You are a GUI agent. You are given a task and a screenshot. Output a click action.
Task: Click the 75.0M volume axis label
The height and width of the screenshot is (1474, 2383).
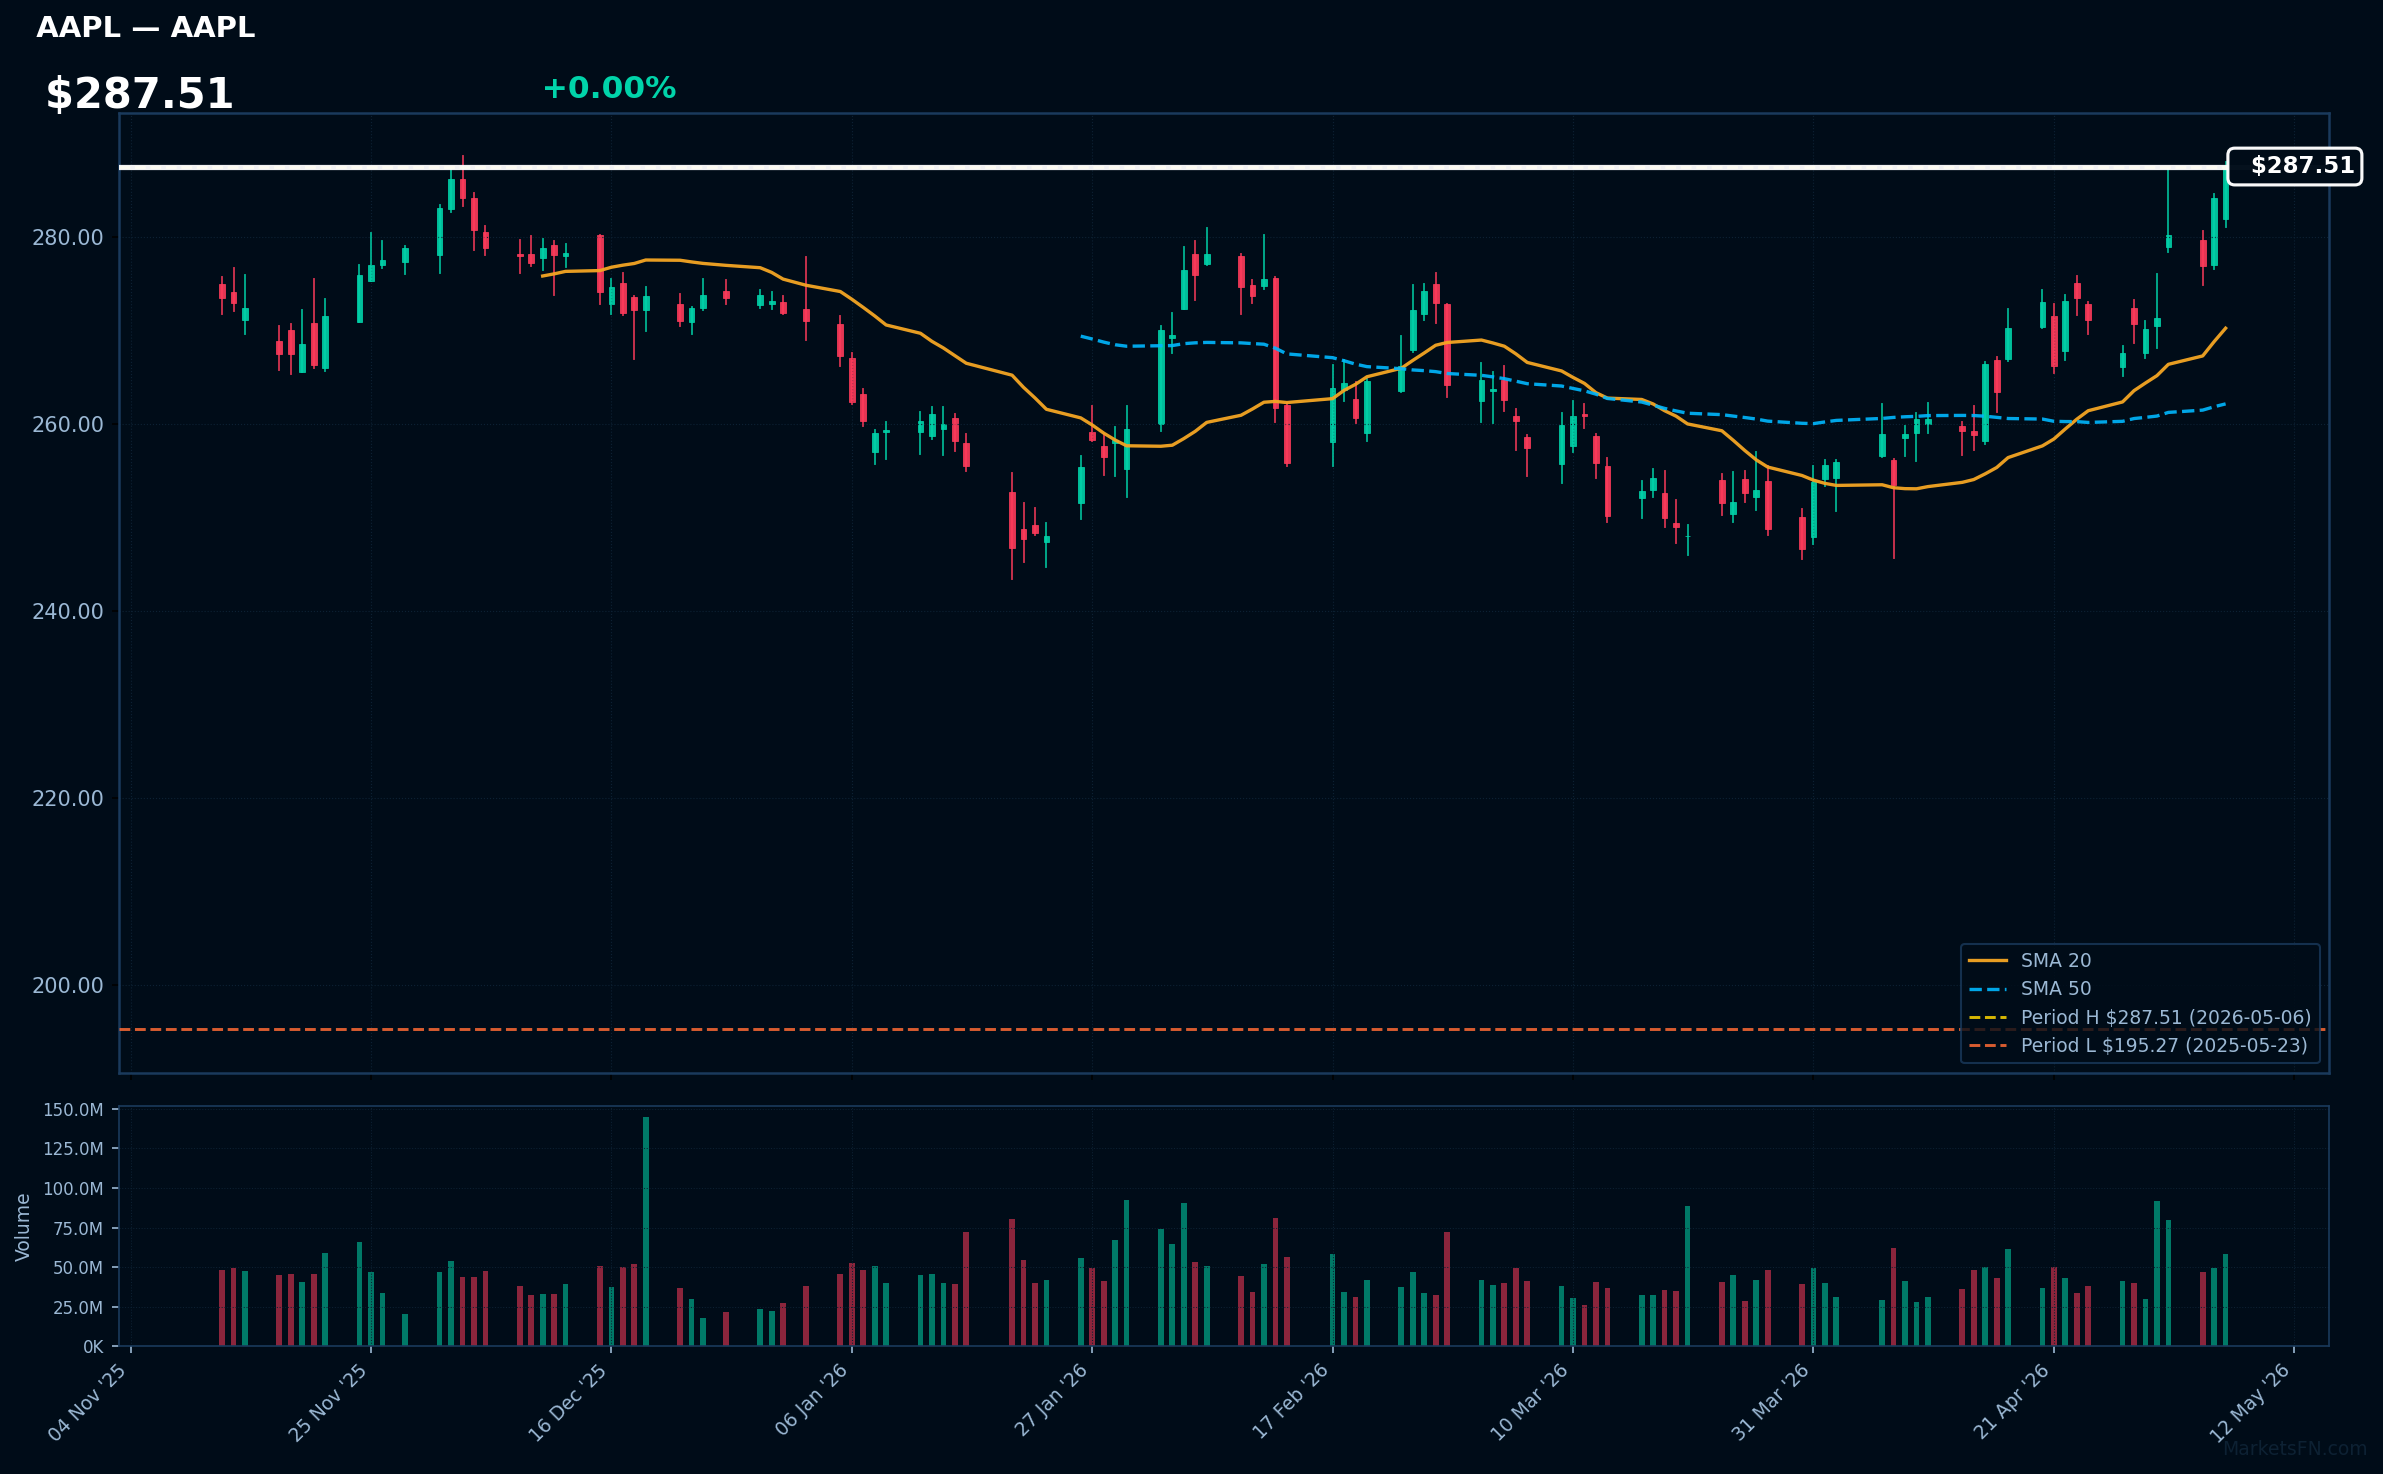point(78,1229)
